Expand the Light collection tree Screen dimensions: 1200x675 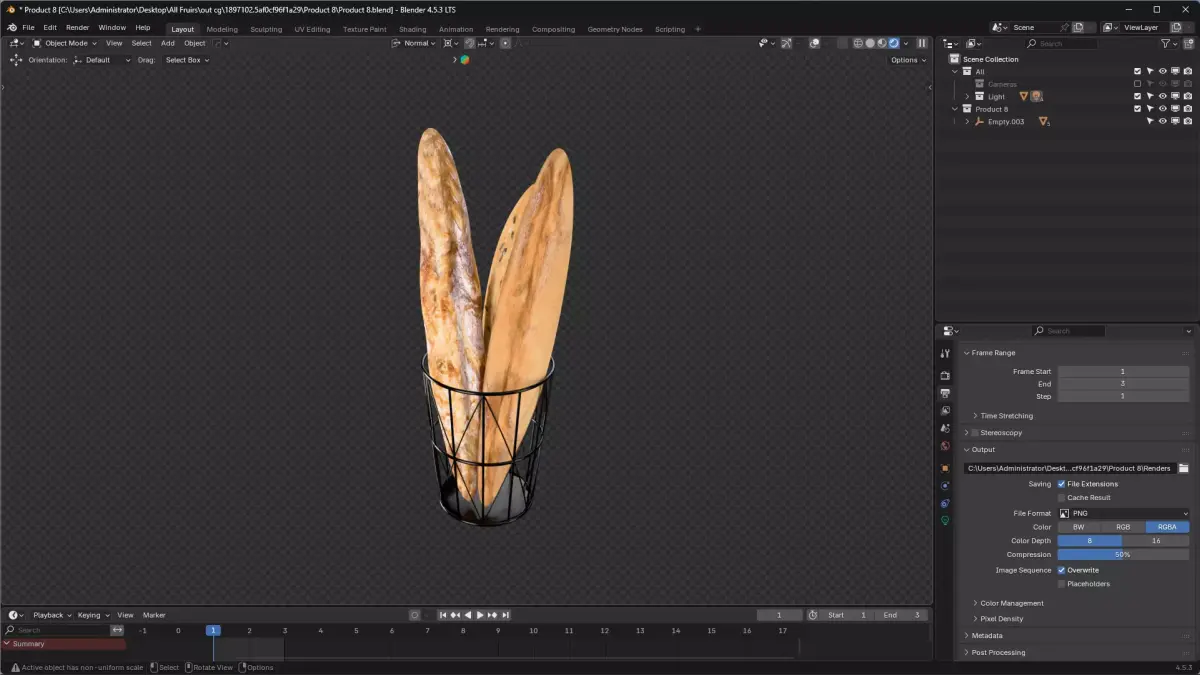pos(967,97)
